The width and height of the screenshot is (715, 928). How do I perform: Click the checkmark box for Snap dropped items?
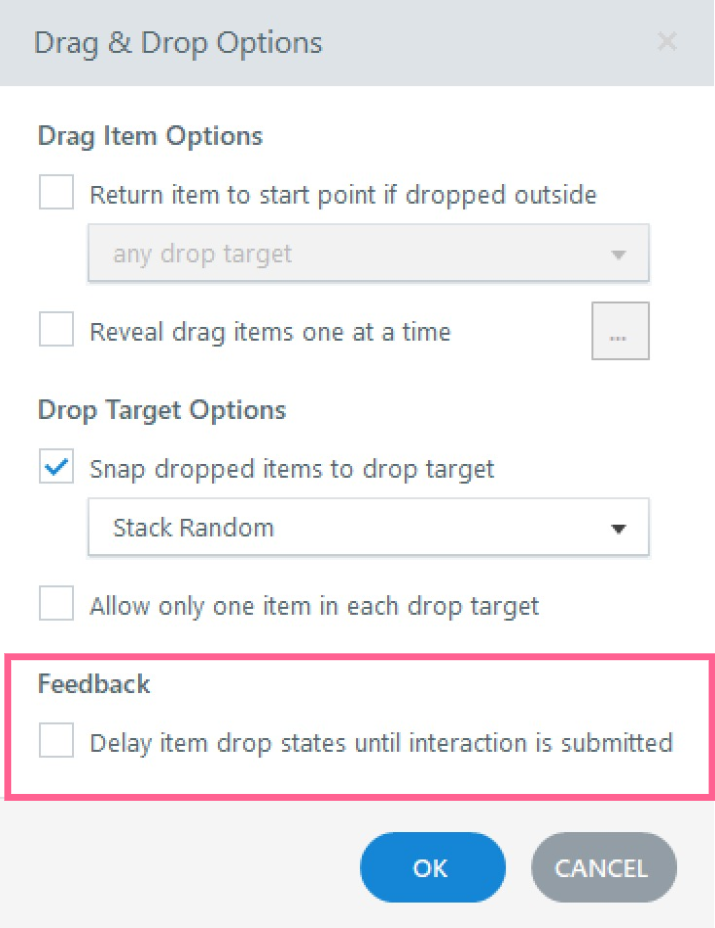57,467
